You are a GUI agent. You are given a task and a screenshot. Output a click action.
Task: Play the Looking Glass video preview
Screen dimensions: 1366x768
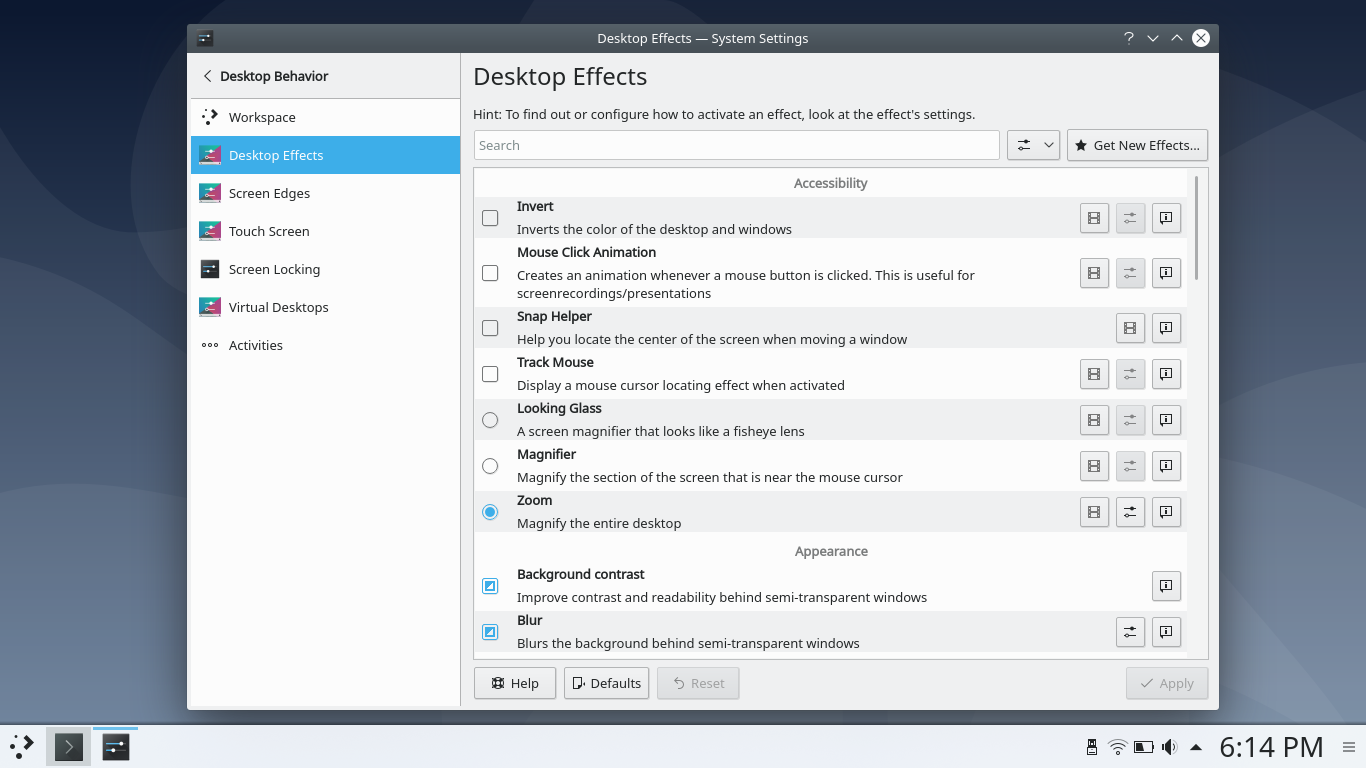tap(1094, 420)
